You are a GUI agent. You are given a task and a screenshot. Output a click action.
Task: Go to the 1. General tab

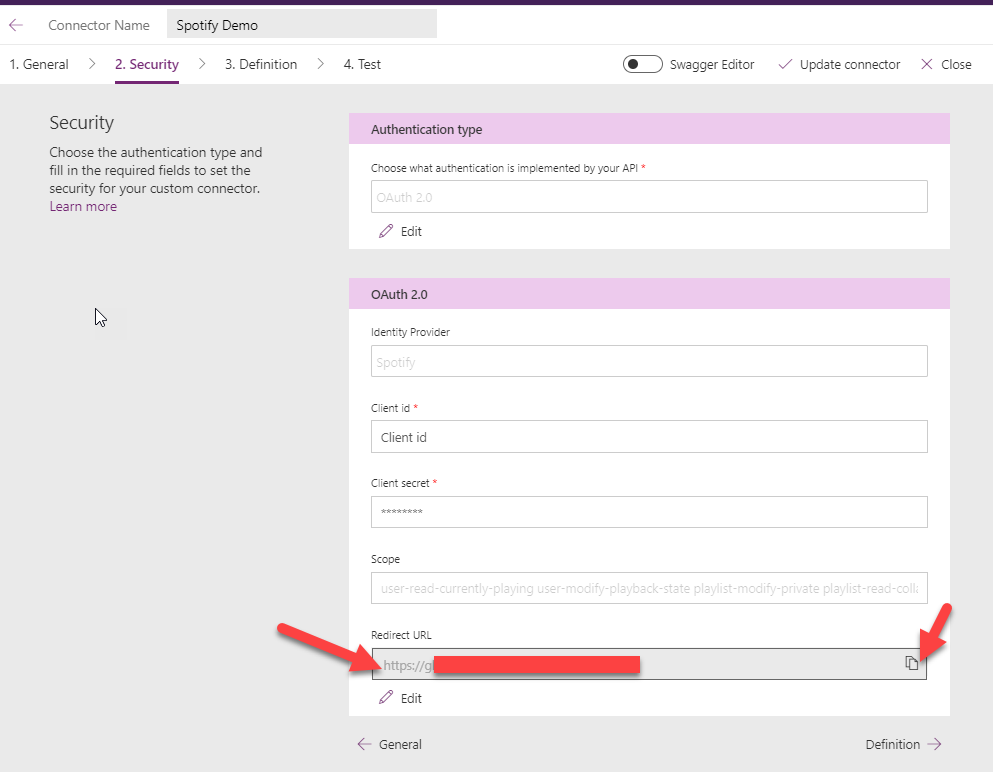pyautogui.click(x=39, y=64)
